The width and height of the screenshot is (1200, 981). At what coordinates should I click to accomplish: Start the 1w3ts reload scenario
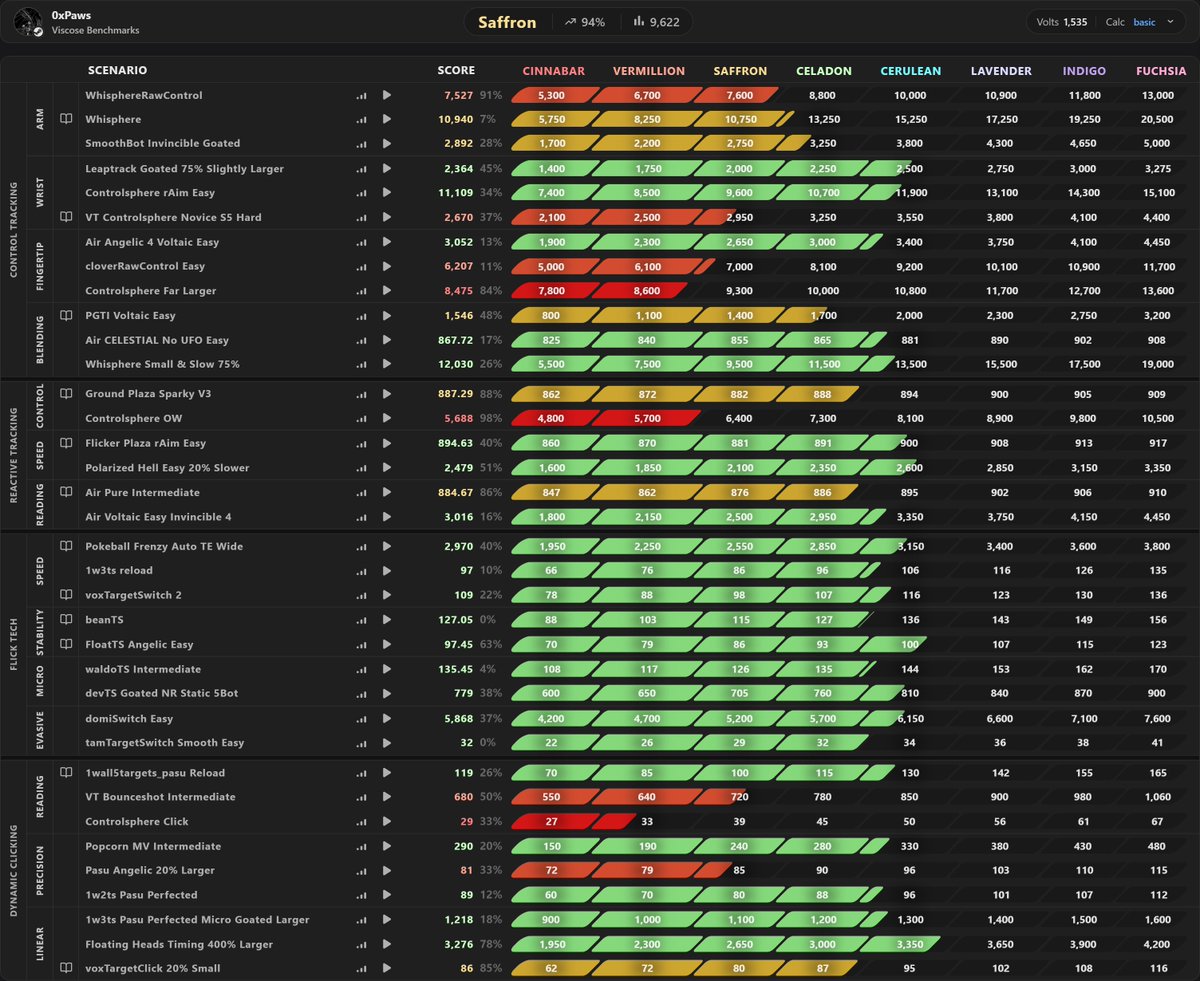[x=387, y=571]
